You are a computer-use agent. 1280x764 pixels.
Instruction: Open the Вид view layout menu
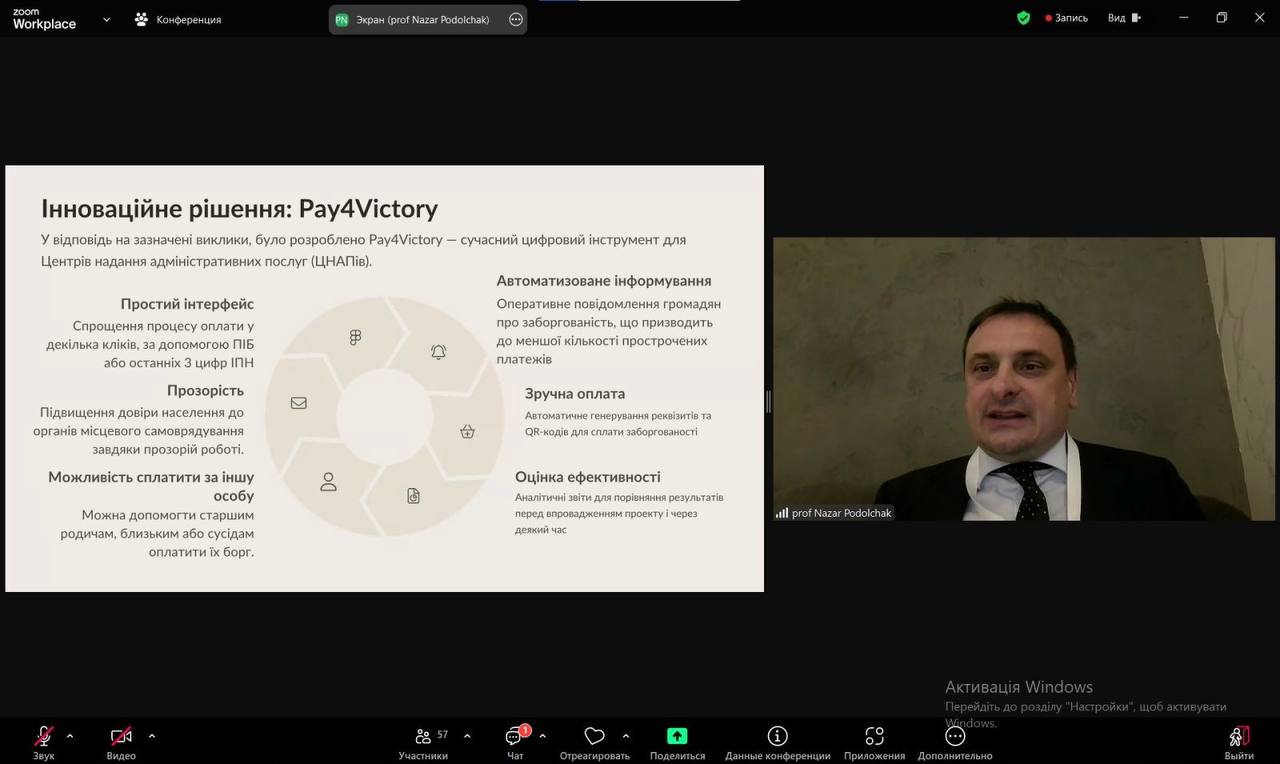[1123, 18]
